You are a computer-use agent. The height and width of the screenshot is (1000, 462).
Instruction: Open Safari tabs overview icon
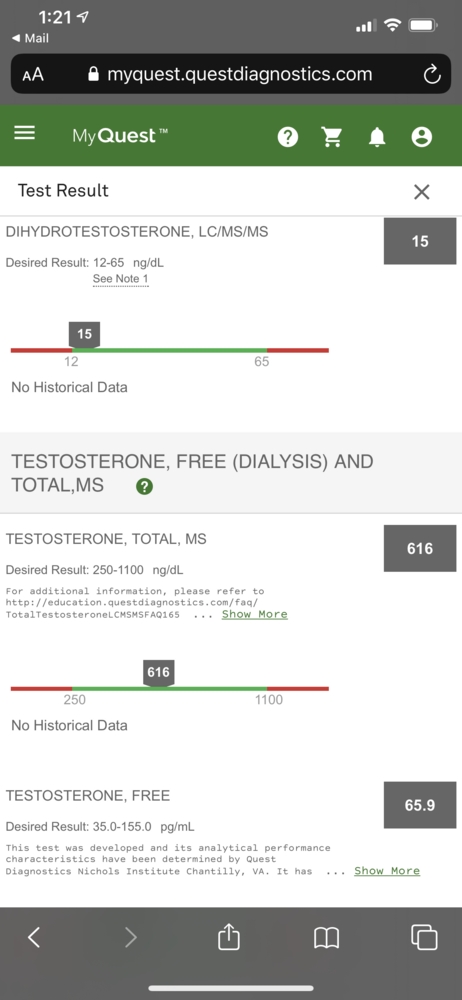pyautogui.click(x=424, y=937)
